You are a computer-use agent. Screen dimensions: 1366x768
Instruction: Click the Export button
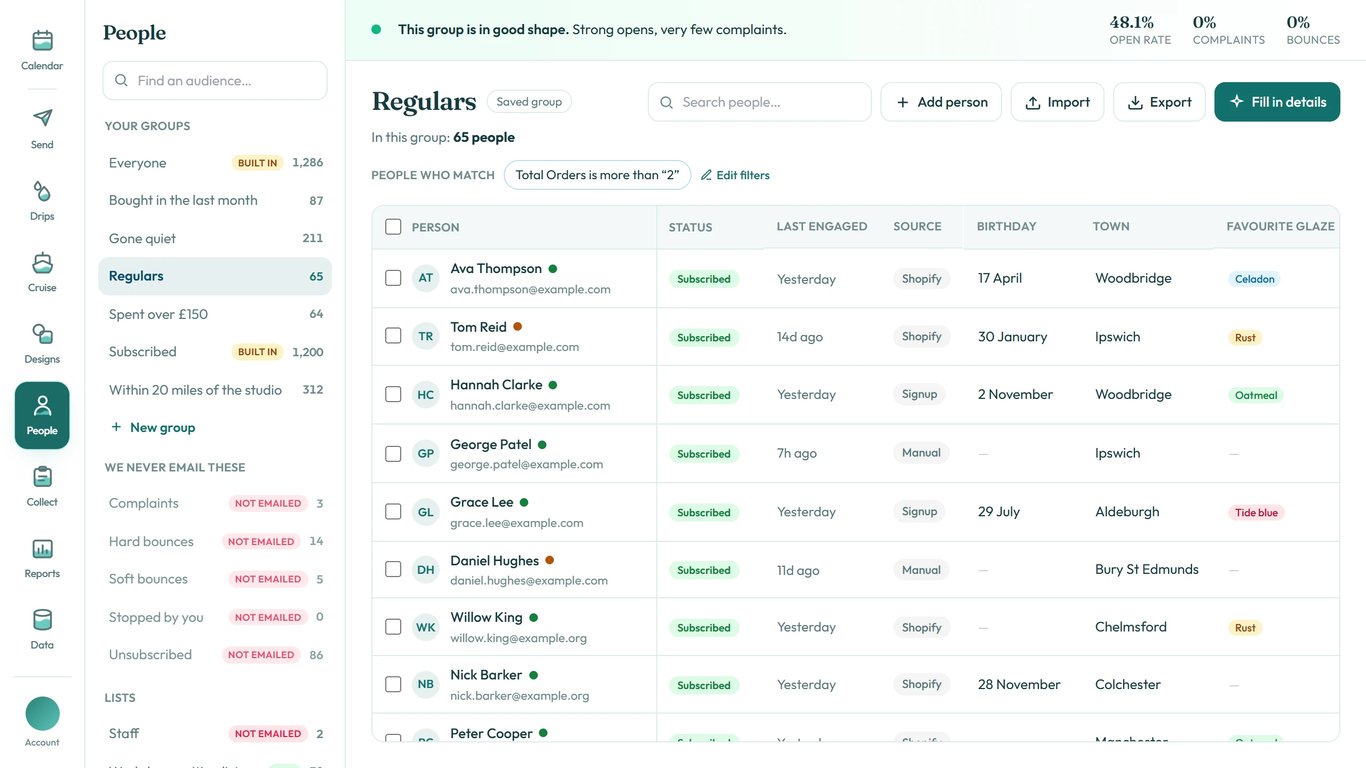point(1159,102)
